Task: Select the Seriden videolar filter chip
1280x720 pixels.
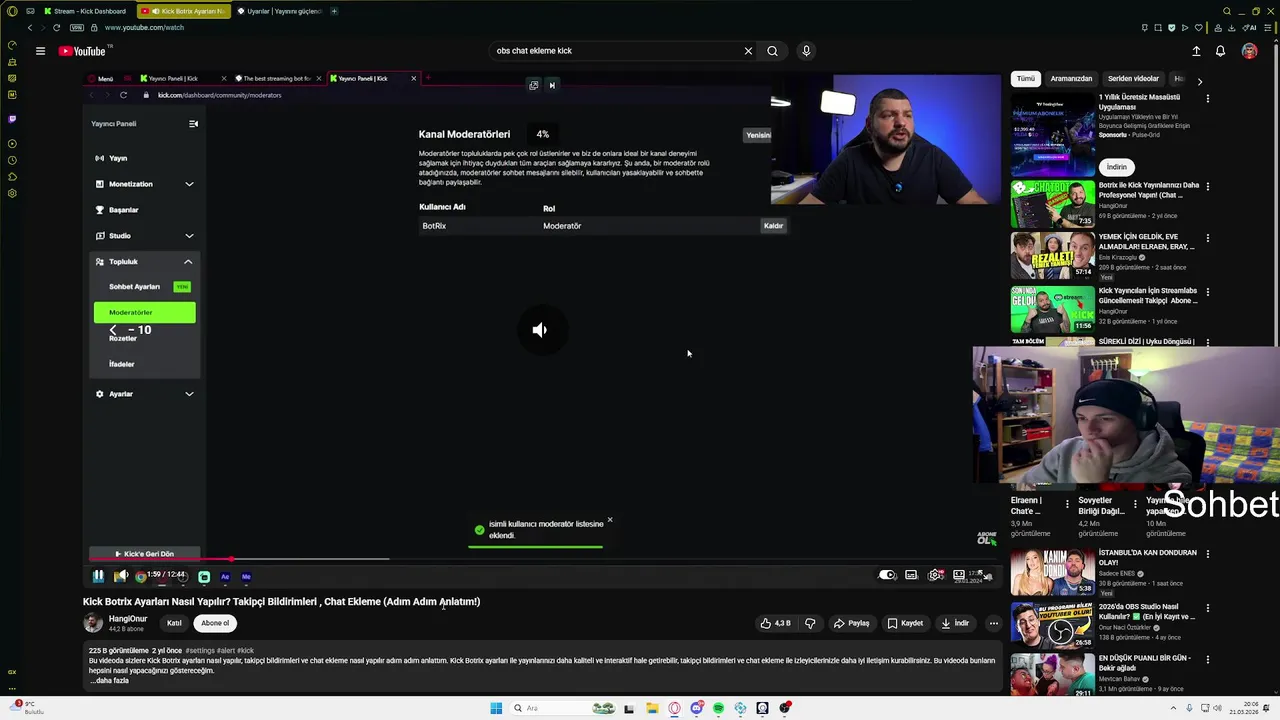Action: 1133,78
